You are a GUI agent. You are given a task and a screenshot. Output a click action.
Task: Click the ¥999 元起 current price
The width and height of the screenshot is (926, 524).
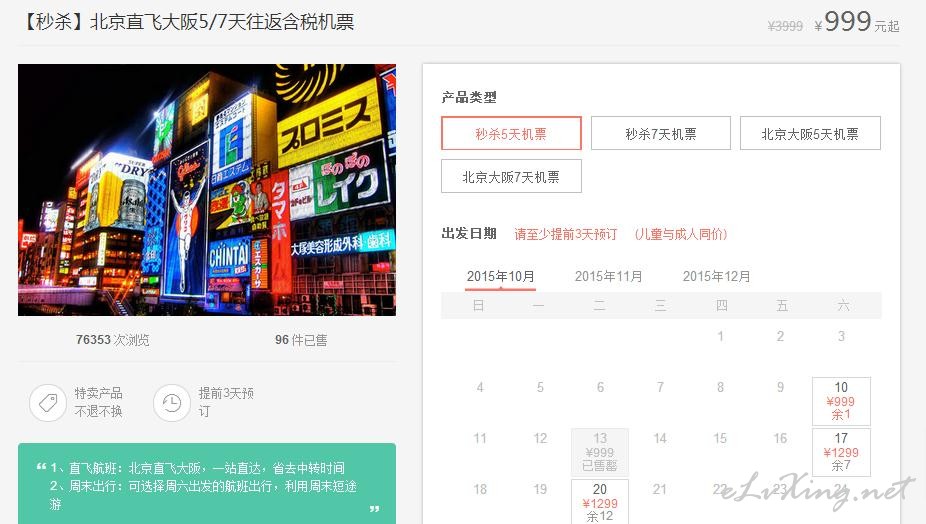(x=856, y=22)
